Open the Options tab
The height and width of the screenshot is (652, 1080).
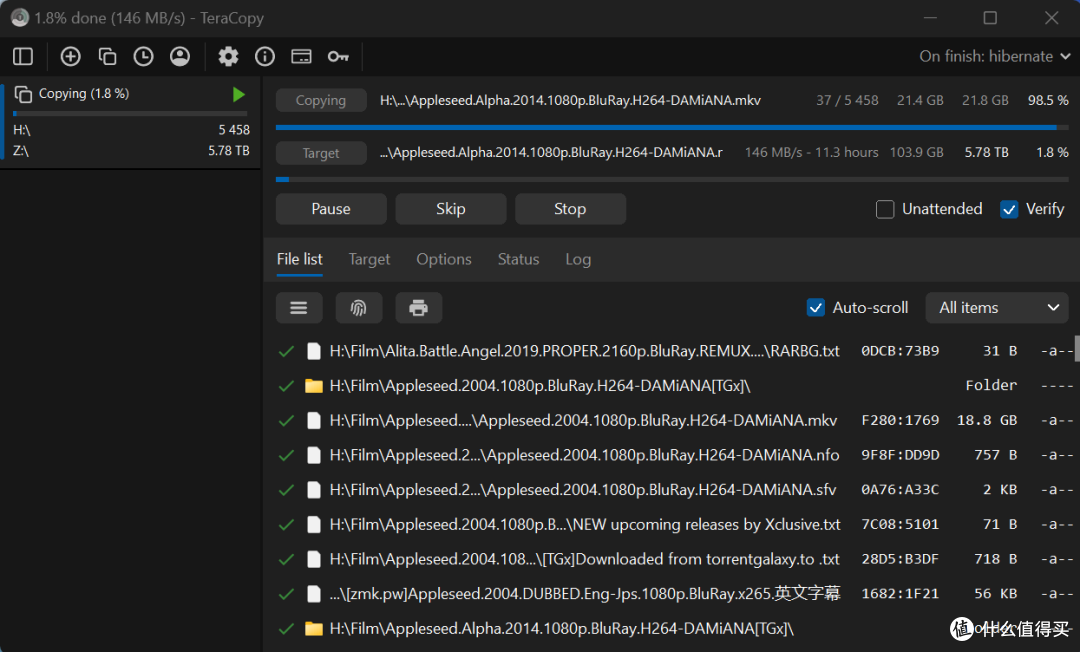pyautogui.click(x=444, y=260)
